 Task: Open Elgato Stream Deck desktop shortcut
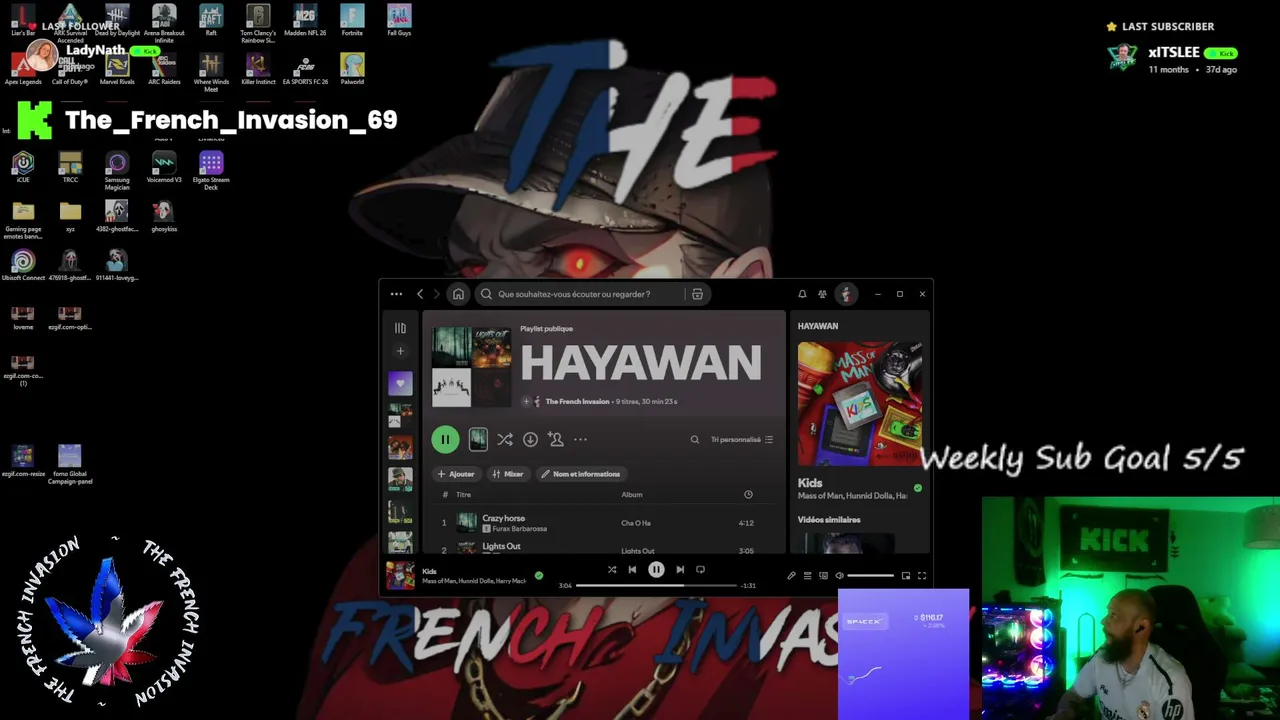pyautogui.click(x=211, y=170)
